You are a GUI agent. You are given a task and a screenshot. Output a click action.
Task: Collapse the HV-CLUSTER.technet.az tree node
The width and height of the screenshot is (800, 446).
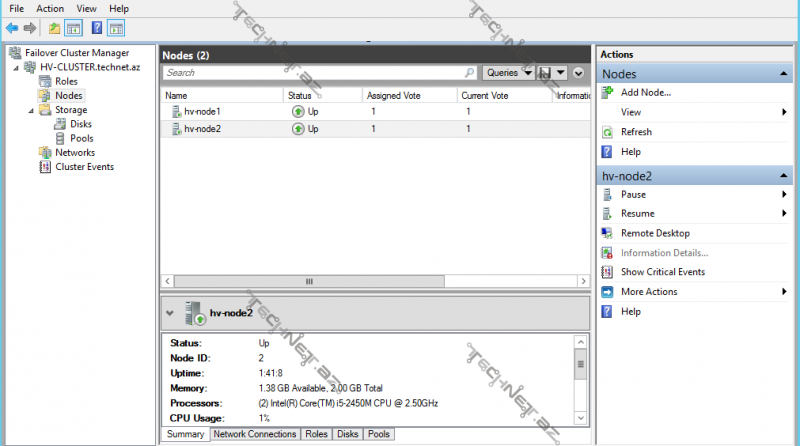[16, 68]
